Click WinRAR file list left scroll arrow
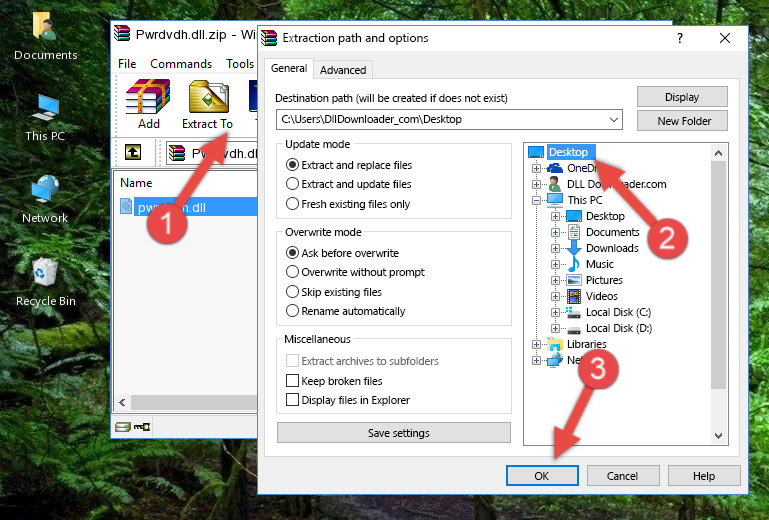The width and height of the screenshot is (769, 520). [122, 402]
